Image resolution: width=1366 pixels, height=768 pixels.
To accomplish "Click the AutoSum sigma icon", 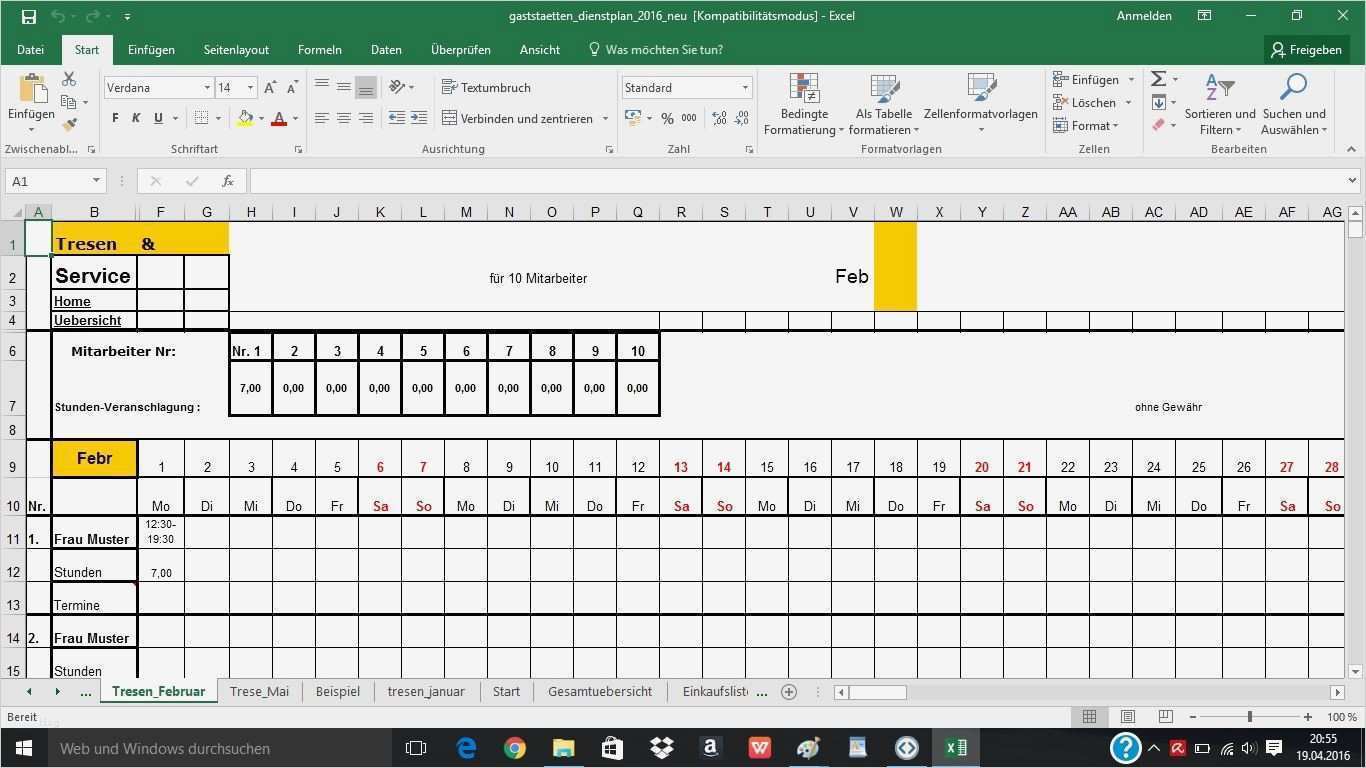I will 1157,78.
